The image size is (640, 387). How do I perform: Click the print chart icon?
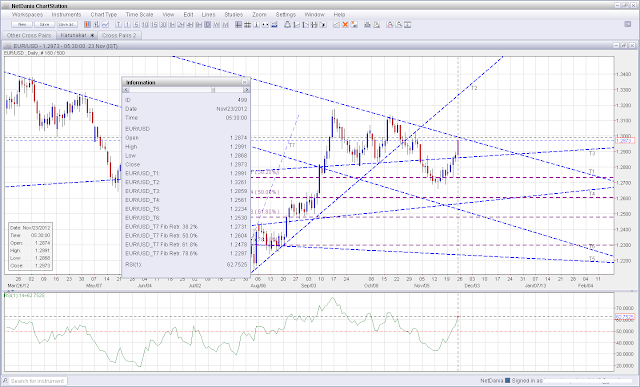click(367, 24)
